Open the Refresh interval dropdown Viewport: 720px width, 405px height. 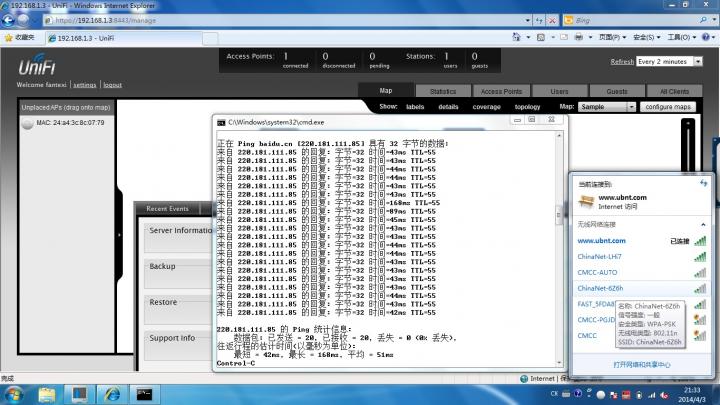tap(698, 62)
